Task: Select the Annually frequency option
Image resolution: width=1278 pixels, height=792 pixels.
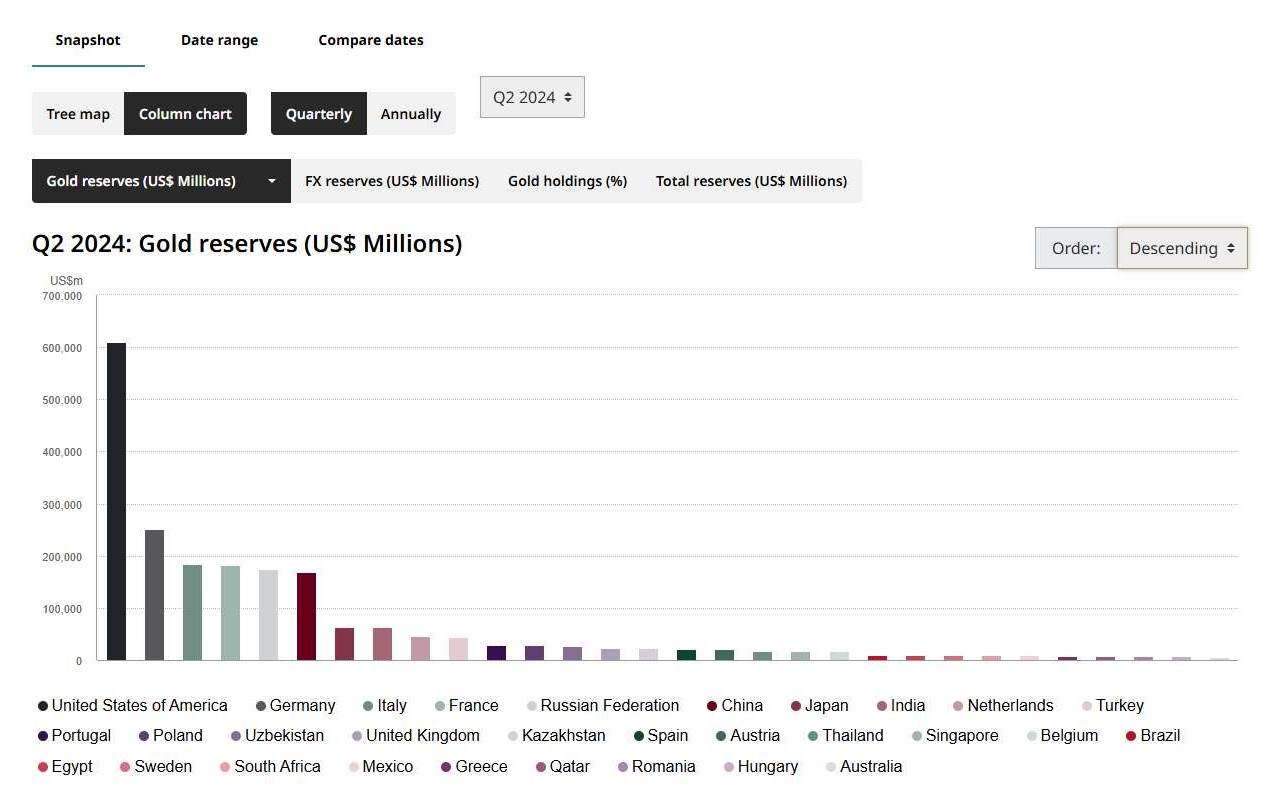Action: click(x=411, y=114)
